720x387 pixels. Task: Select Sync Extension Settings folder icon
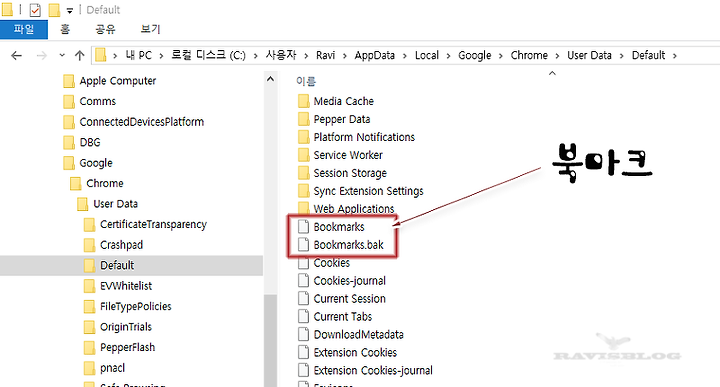(x=304, y=191)
